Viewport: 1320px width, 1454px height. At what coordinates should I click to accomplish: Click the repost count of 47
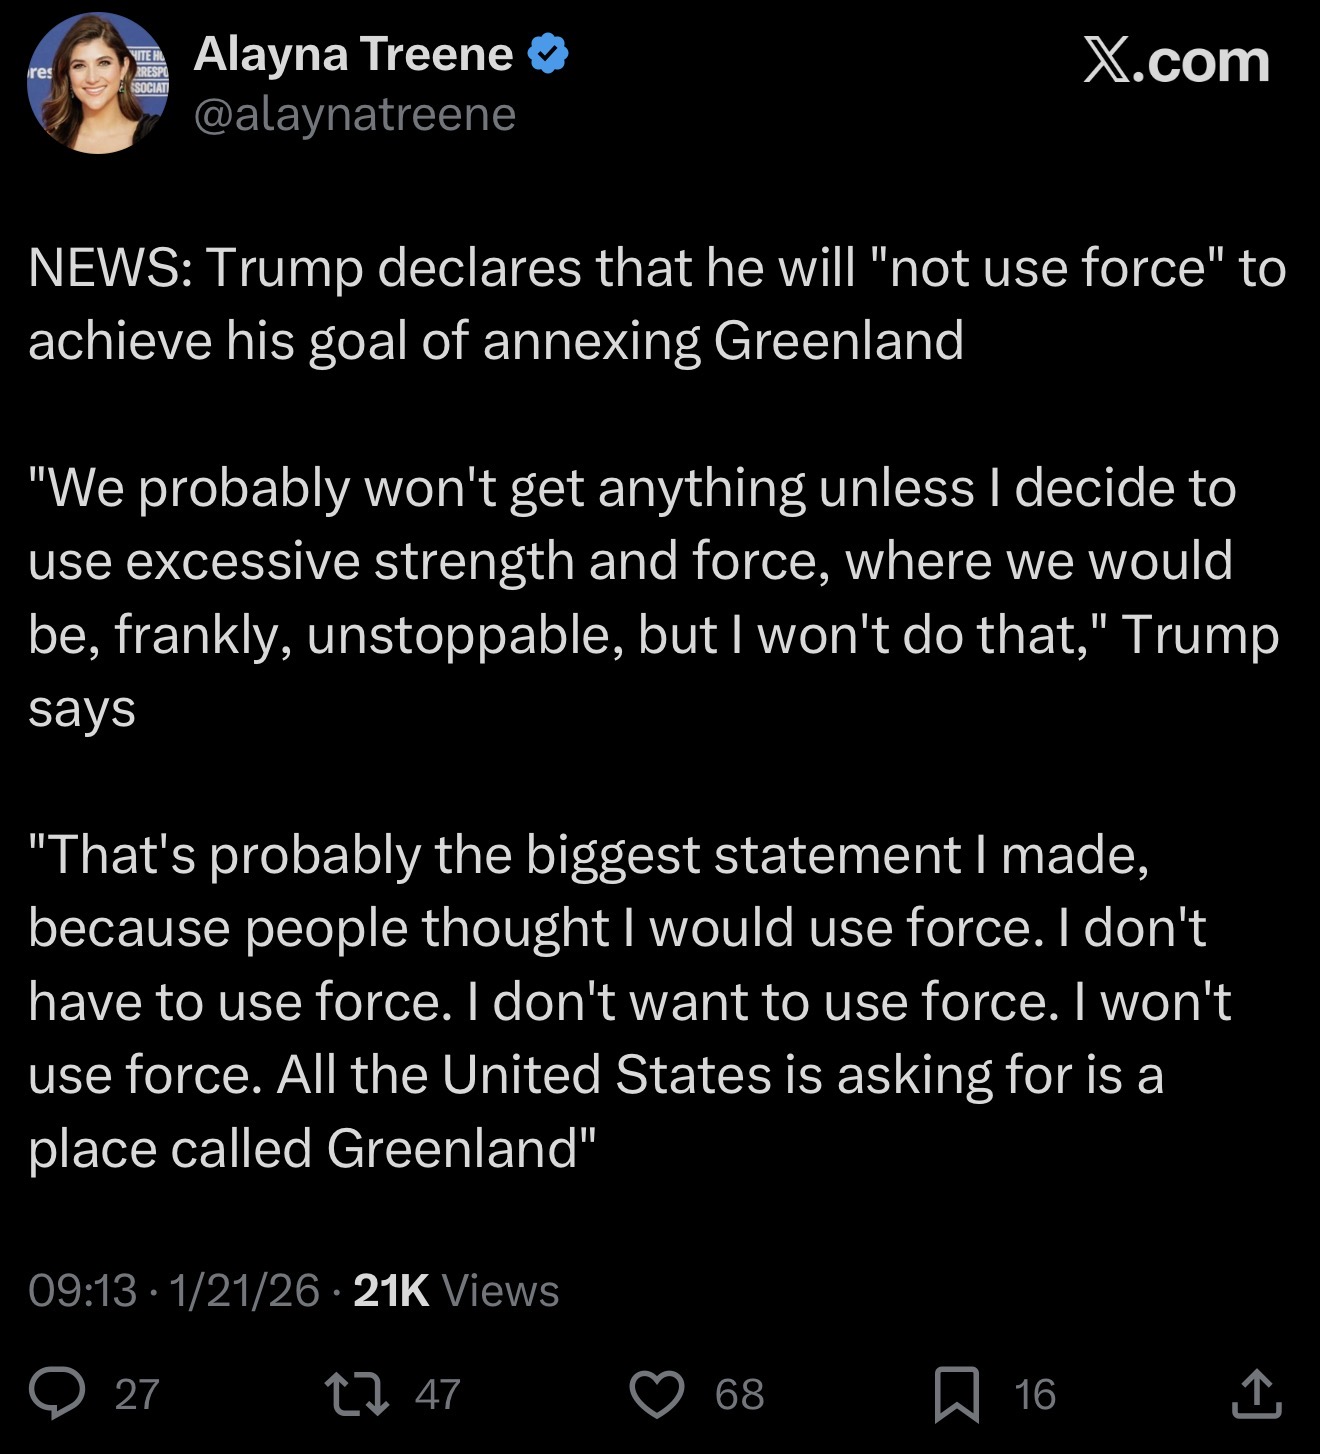(437, 1394)
